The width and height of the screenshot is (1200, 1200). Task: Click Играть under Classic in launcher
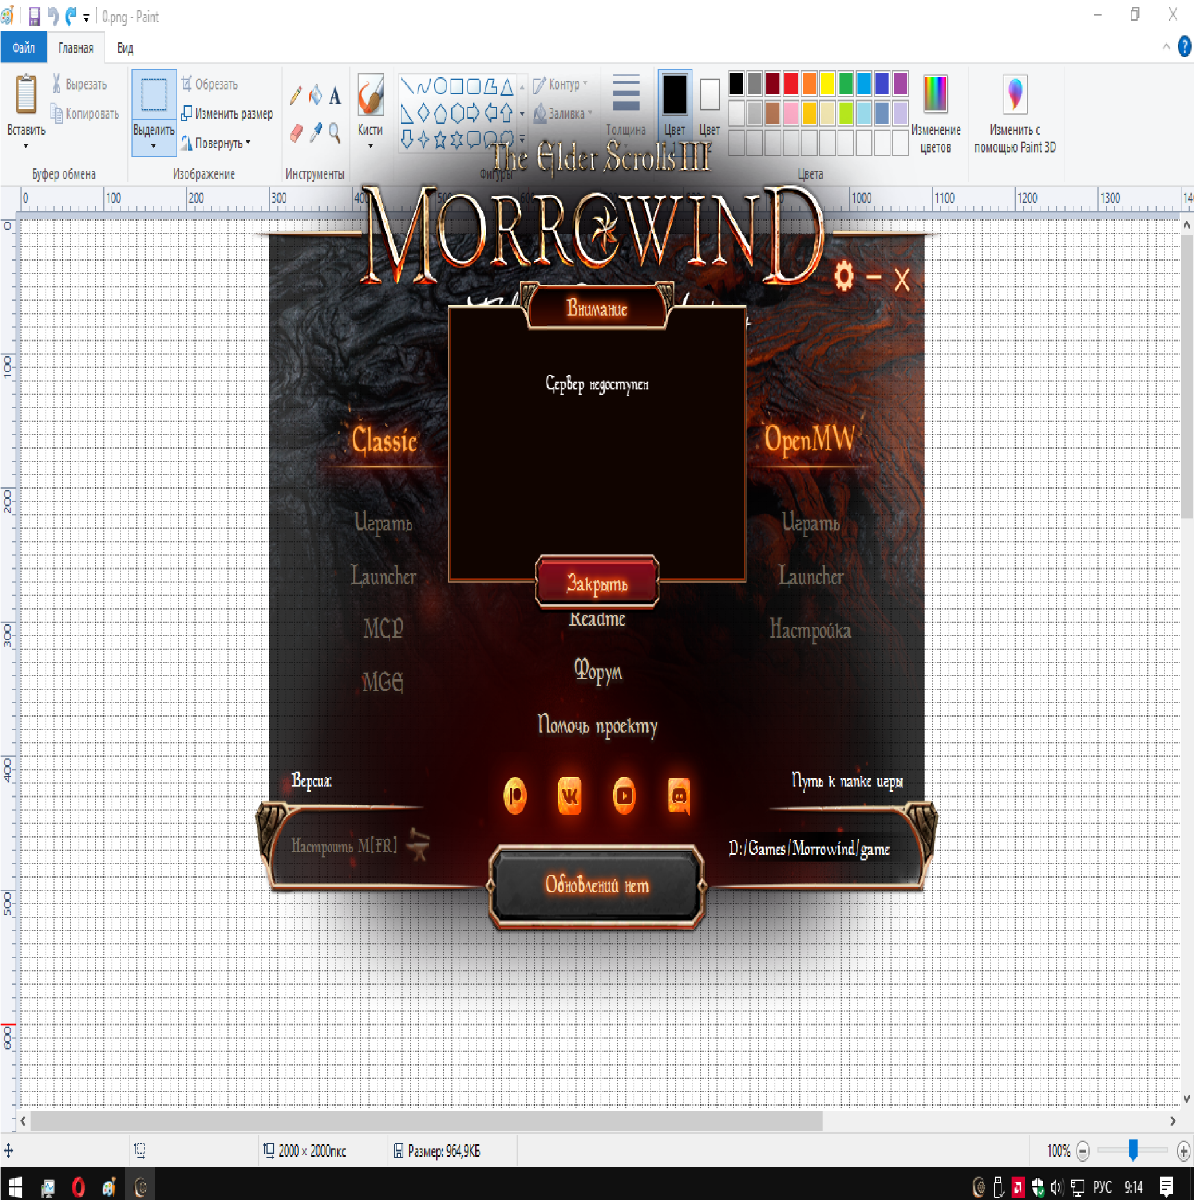pos(383,522)
